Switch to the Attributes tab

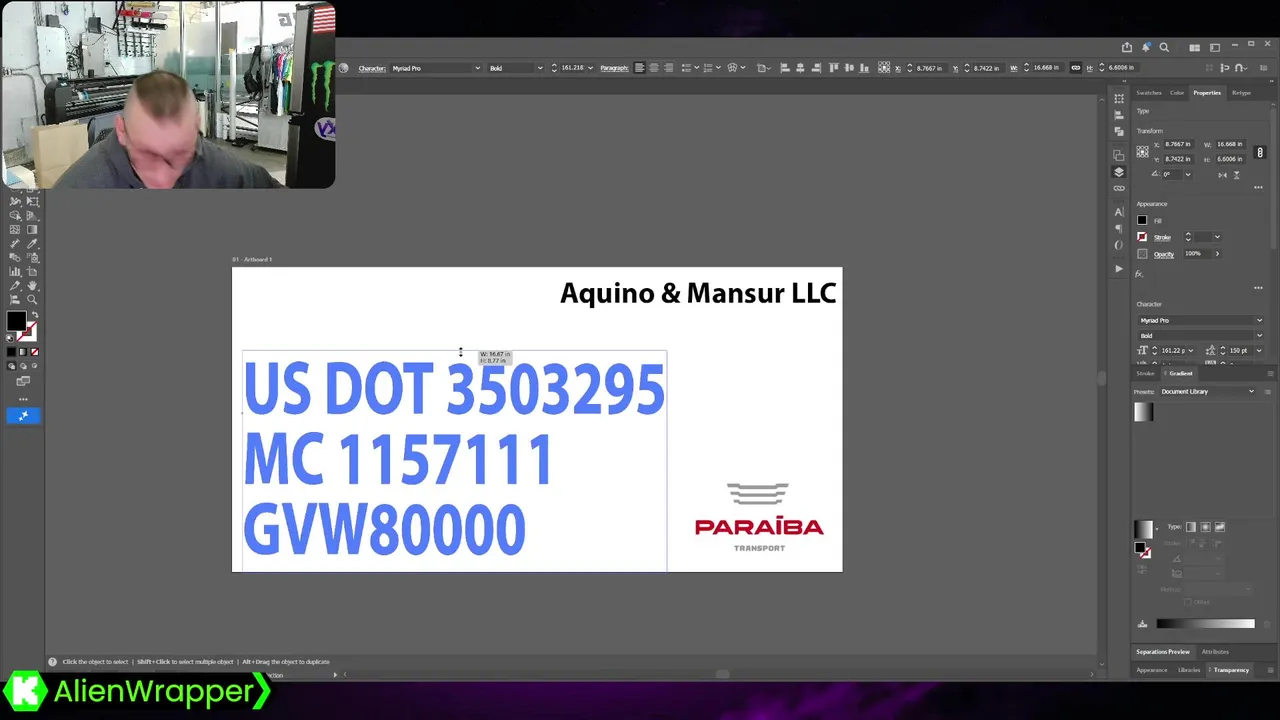[x=1215, y=652]
